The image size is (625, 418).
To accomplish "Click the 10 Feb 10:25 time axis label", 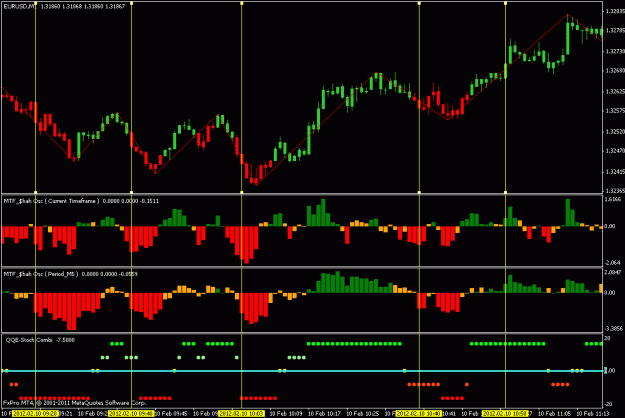I will tap(363, 414).
